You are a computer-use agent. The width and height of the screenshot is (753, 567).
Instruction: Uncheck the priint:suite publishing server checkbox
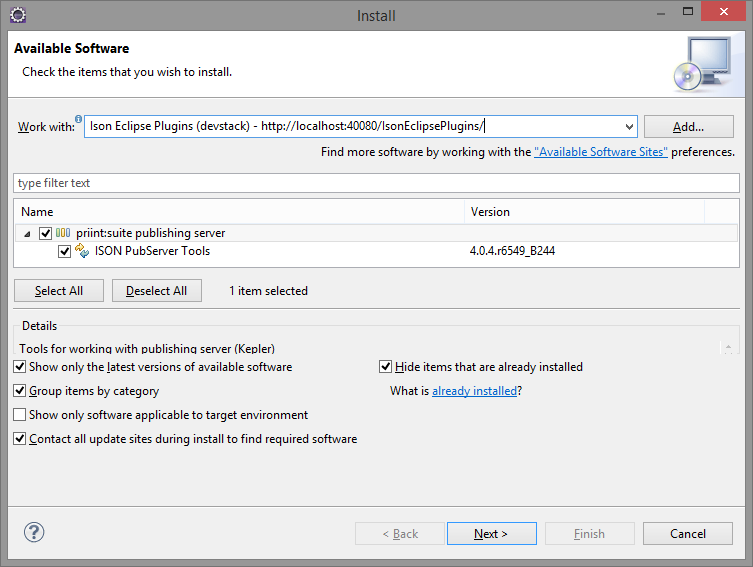45,233
